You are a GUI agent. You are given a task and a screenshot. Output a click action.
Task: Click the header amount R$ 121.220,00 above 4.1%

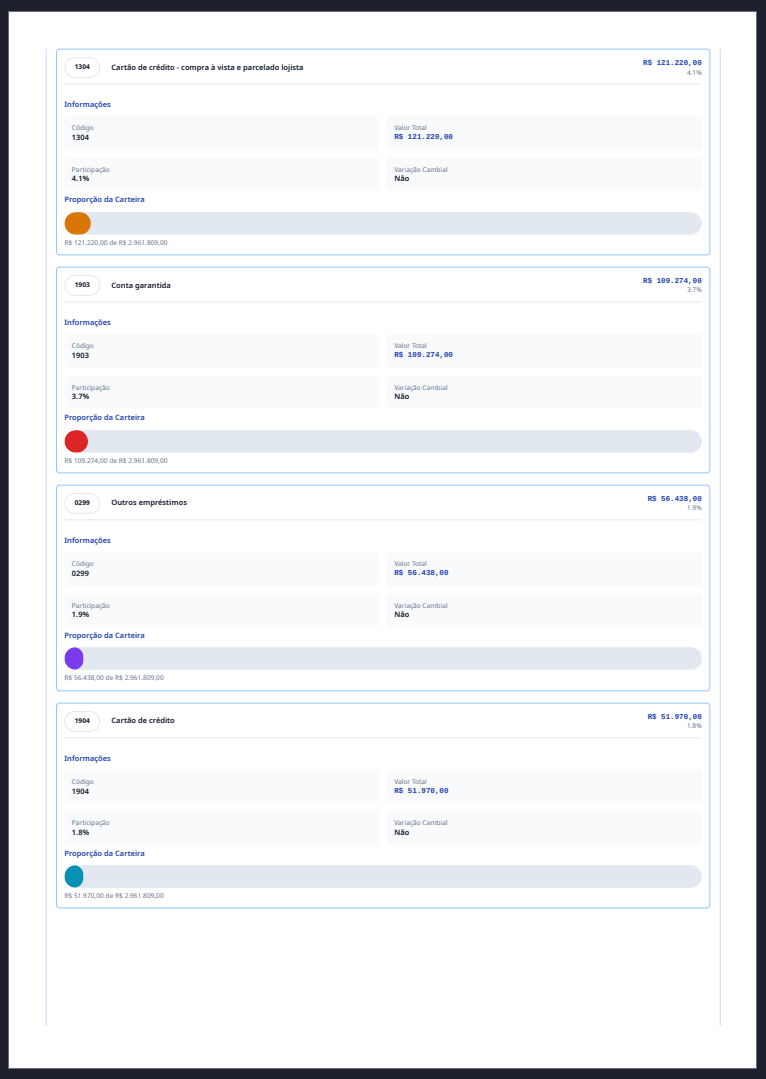coord(672,63)
